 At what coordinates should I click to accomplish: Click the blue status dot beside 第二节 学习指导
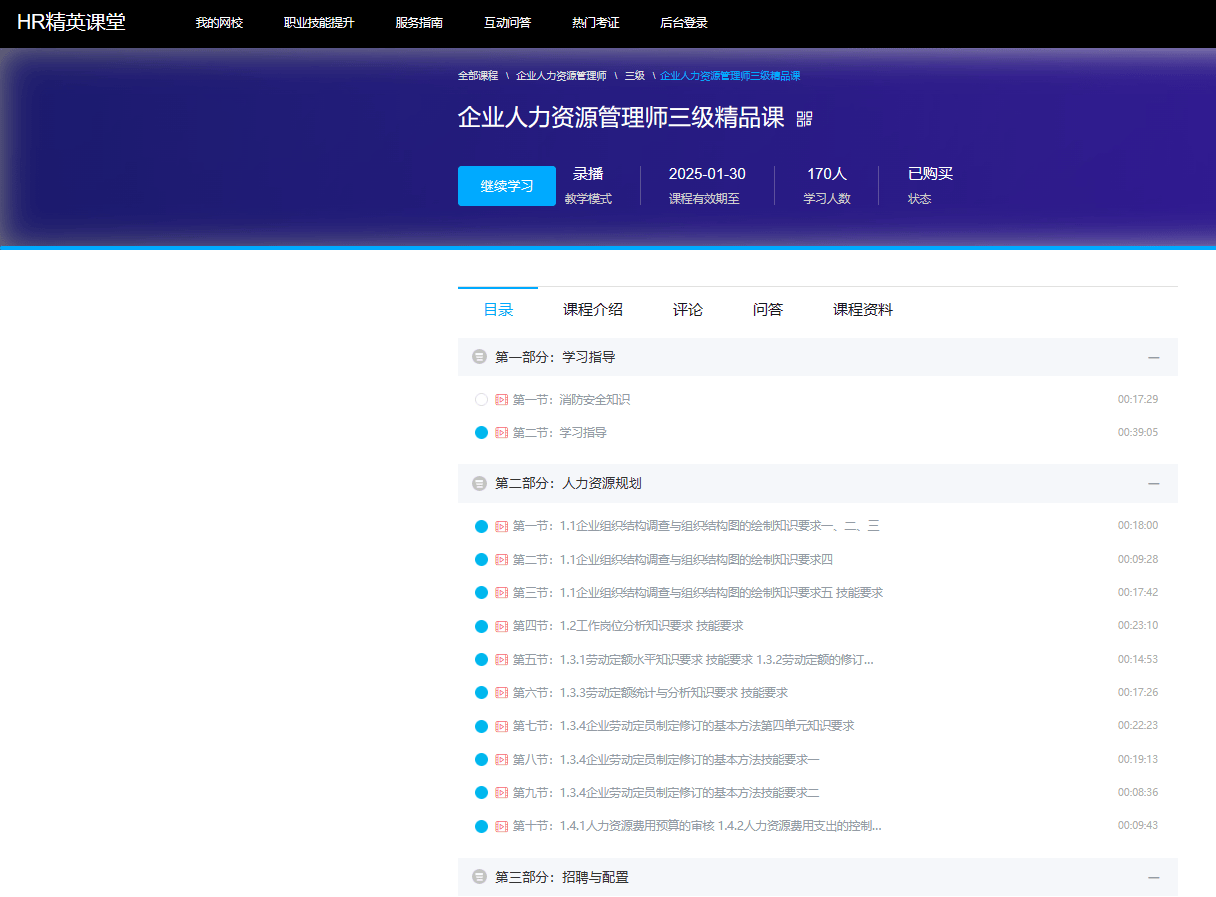481,432
